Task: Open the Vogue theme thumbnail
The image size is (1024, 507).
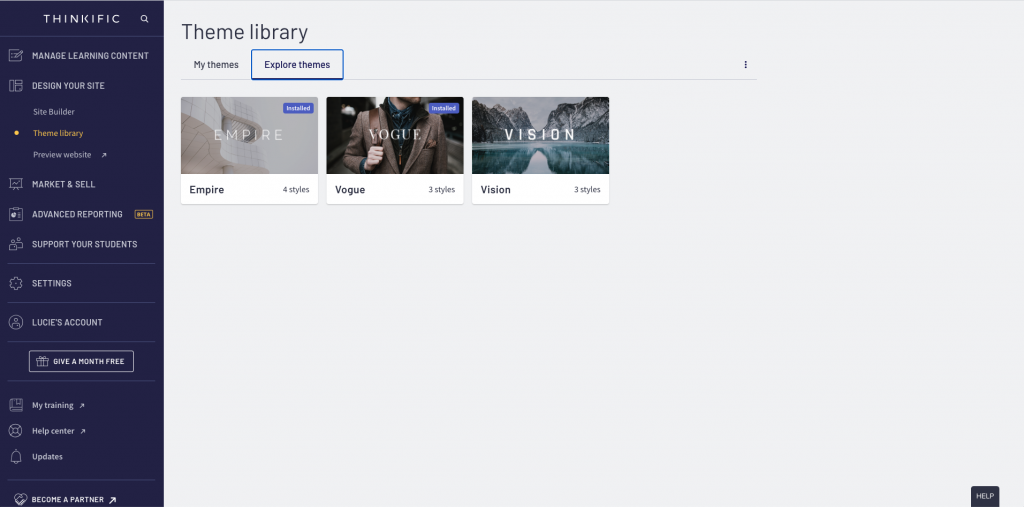Action: coord(395,135)
